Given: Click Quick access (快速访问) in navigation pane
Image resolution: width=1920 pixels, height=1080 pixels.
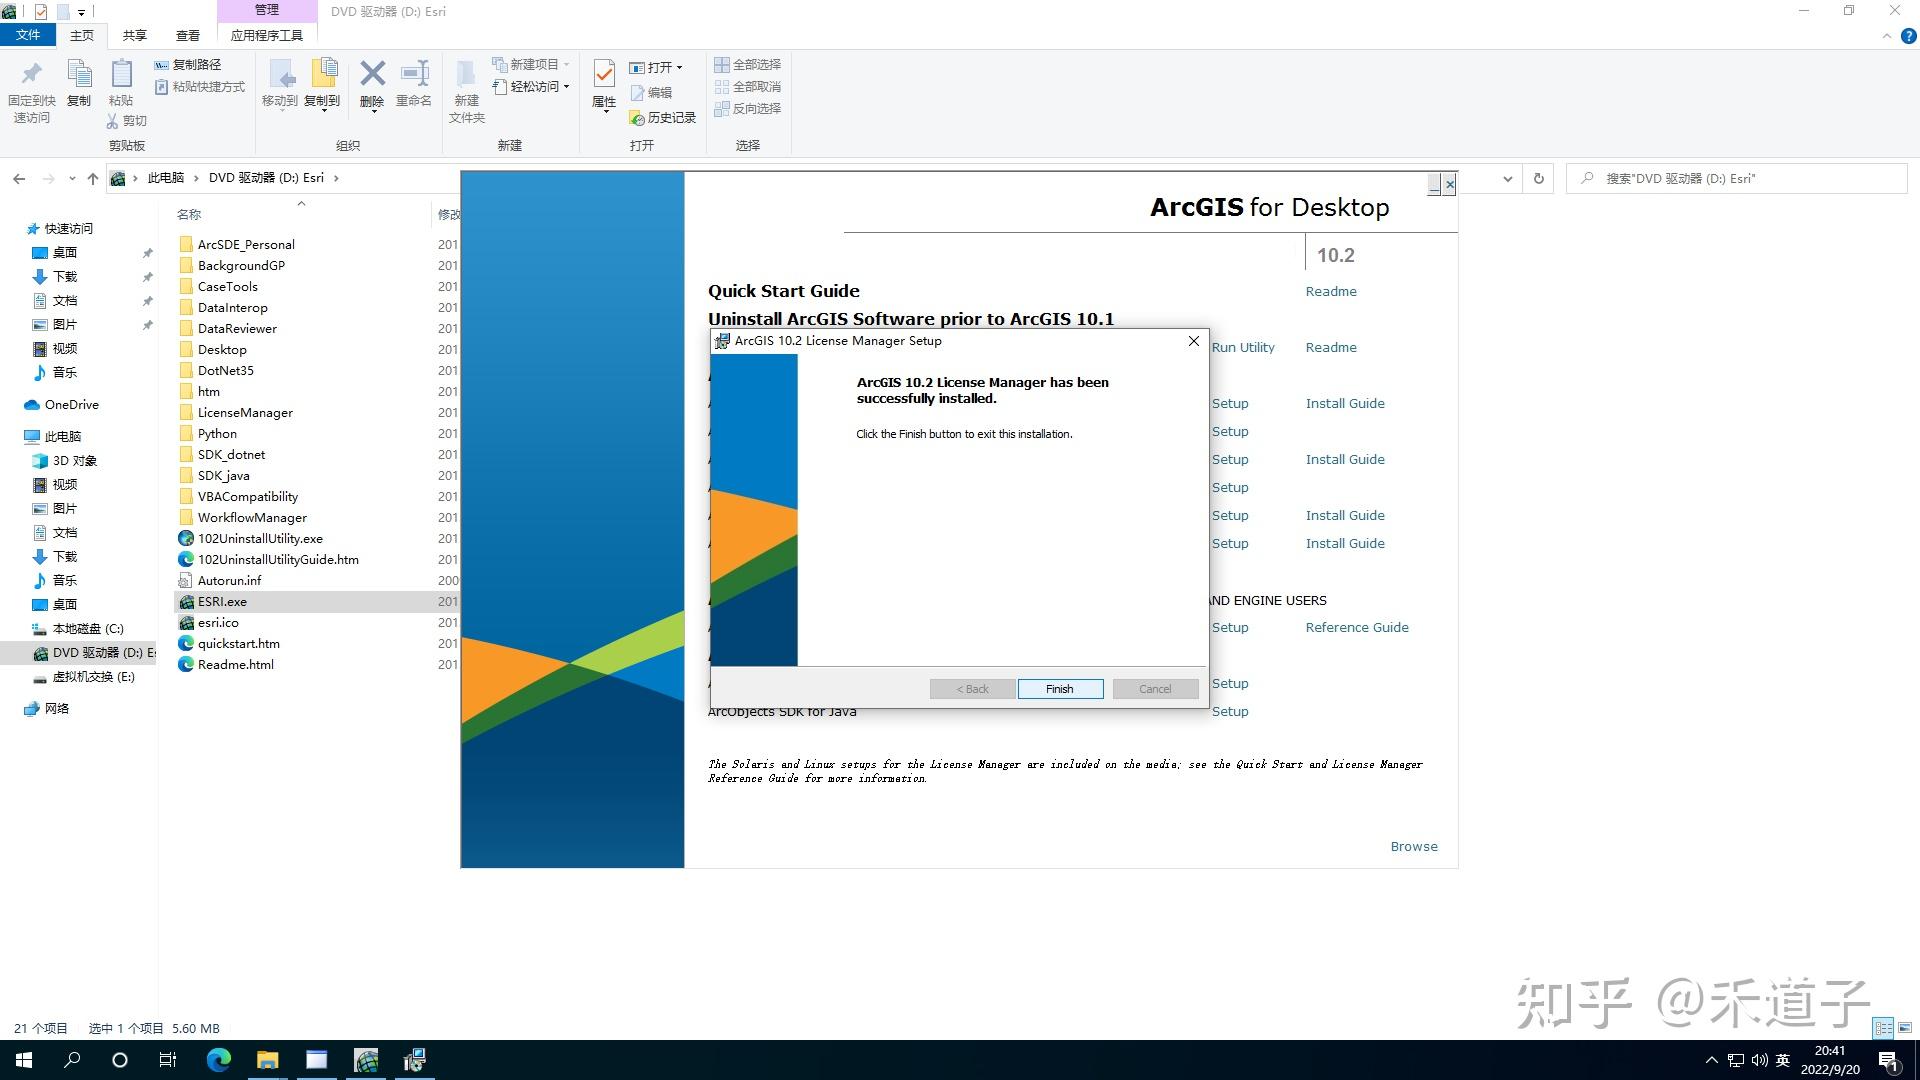Looking at the screenshot, I should click(68, 228).
